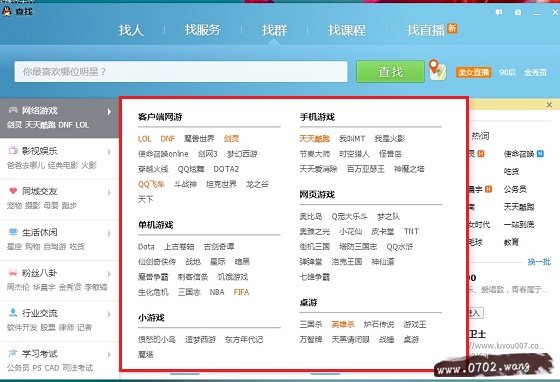Click 天黑请闭眼 board game link
The width and height of the screenshot is (560, 382).
350,340
